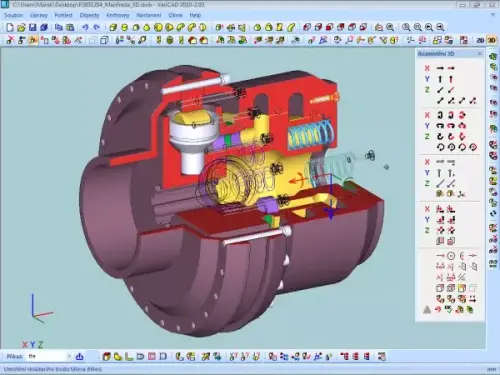Viewport: 500px width, 375px height.
Task: Open the Pohled menu
Action: coord(63,15)
